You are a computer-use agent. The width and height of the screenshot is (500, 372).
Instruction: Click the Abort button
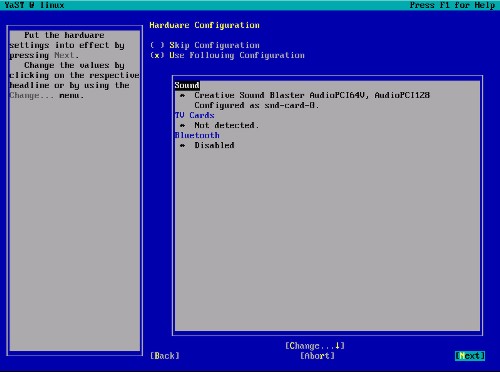coord(317,356)
